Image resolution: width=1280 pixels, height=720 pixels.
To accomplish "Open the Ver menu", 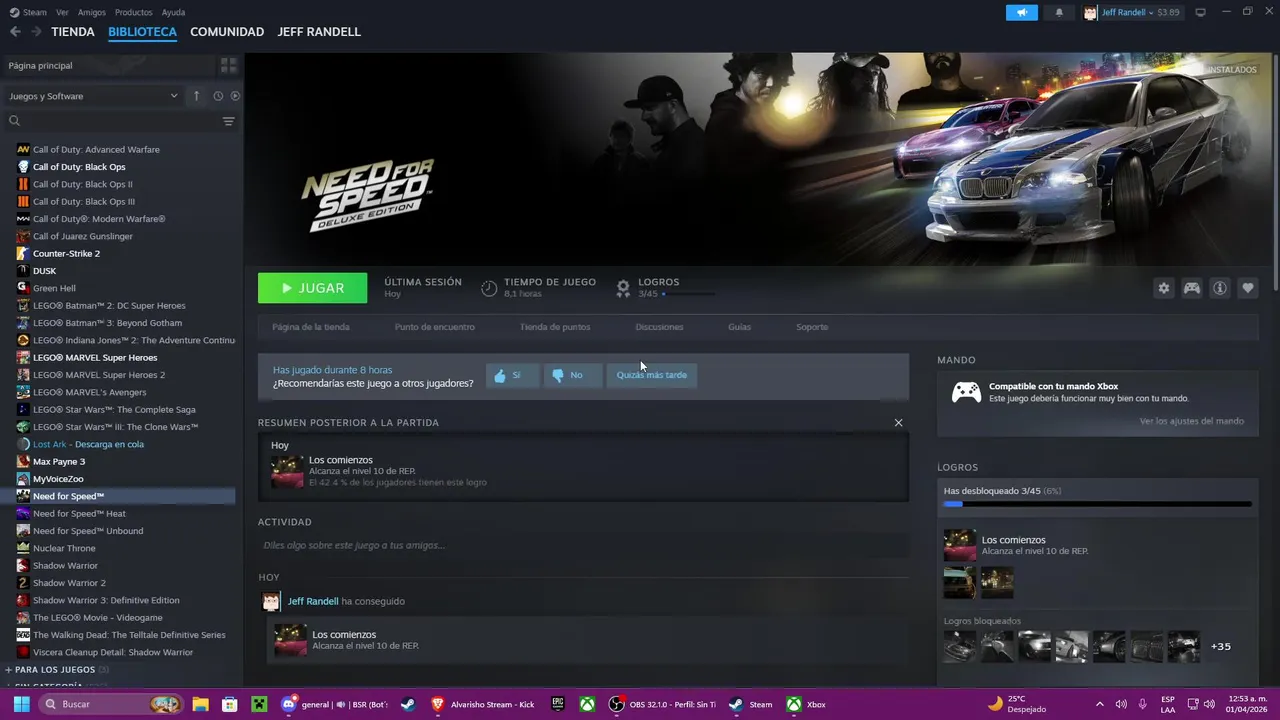I will 63,13.
